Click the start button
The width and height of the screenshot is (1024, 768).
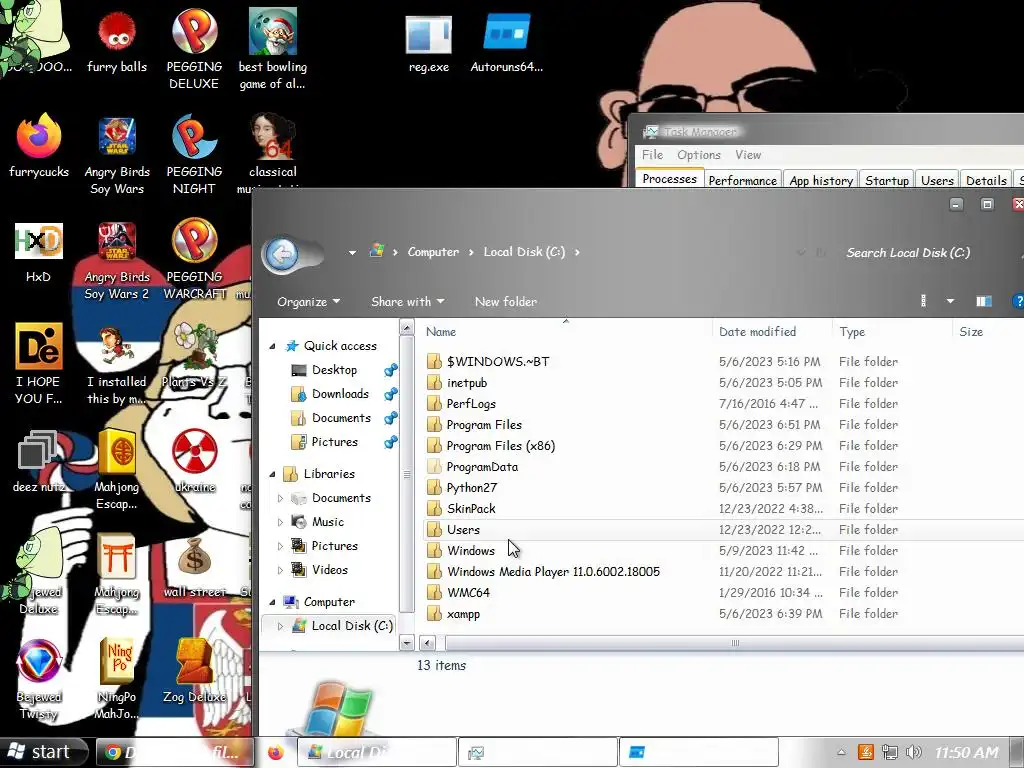coord(43,752)
